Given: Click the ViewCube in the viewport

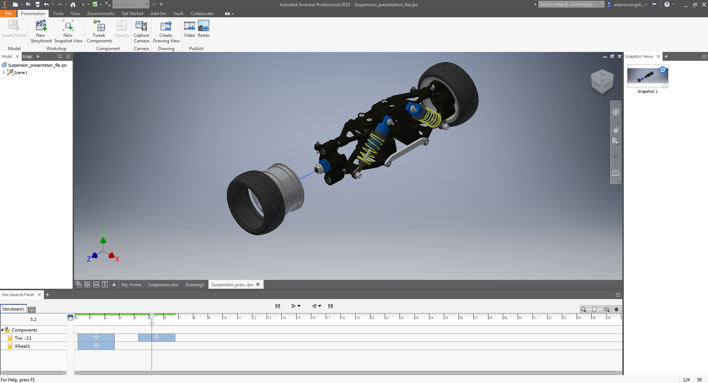Looking at the screenshot, I should pyautogui.click(x=602, y=81).
